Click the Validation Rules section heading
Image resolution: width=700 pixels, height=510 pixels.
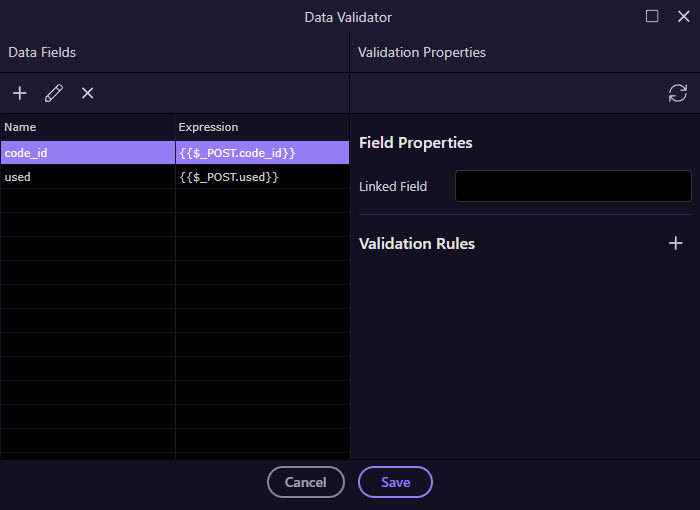[417, 243]
